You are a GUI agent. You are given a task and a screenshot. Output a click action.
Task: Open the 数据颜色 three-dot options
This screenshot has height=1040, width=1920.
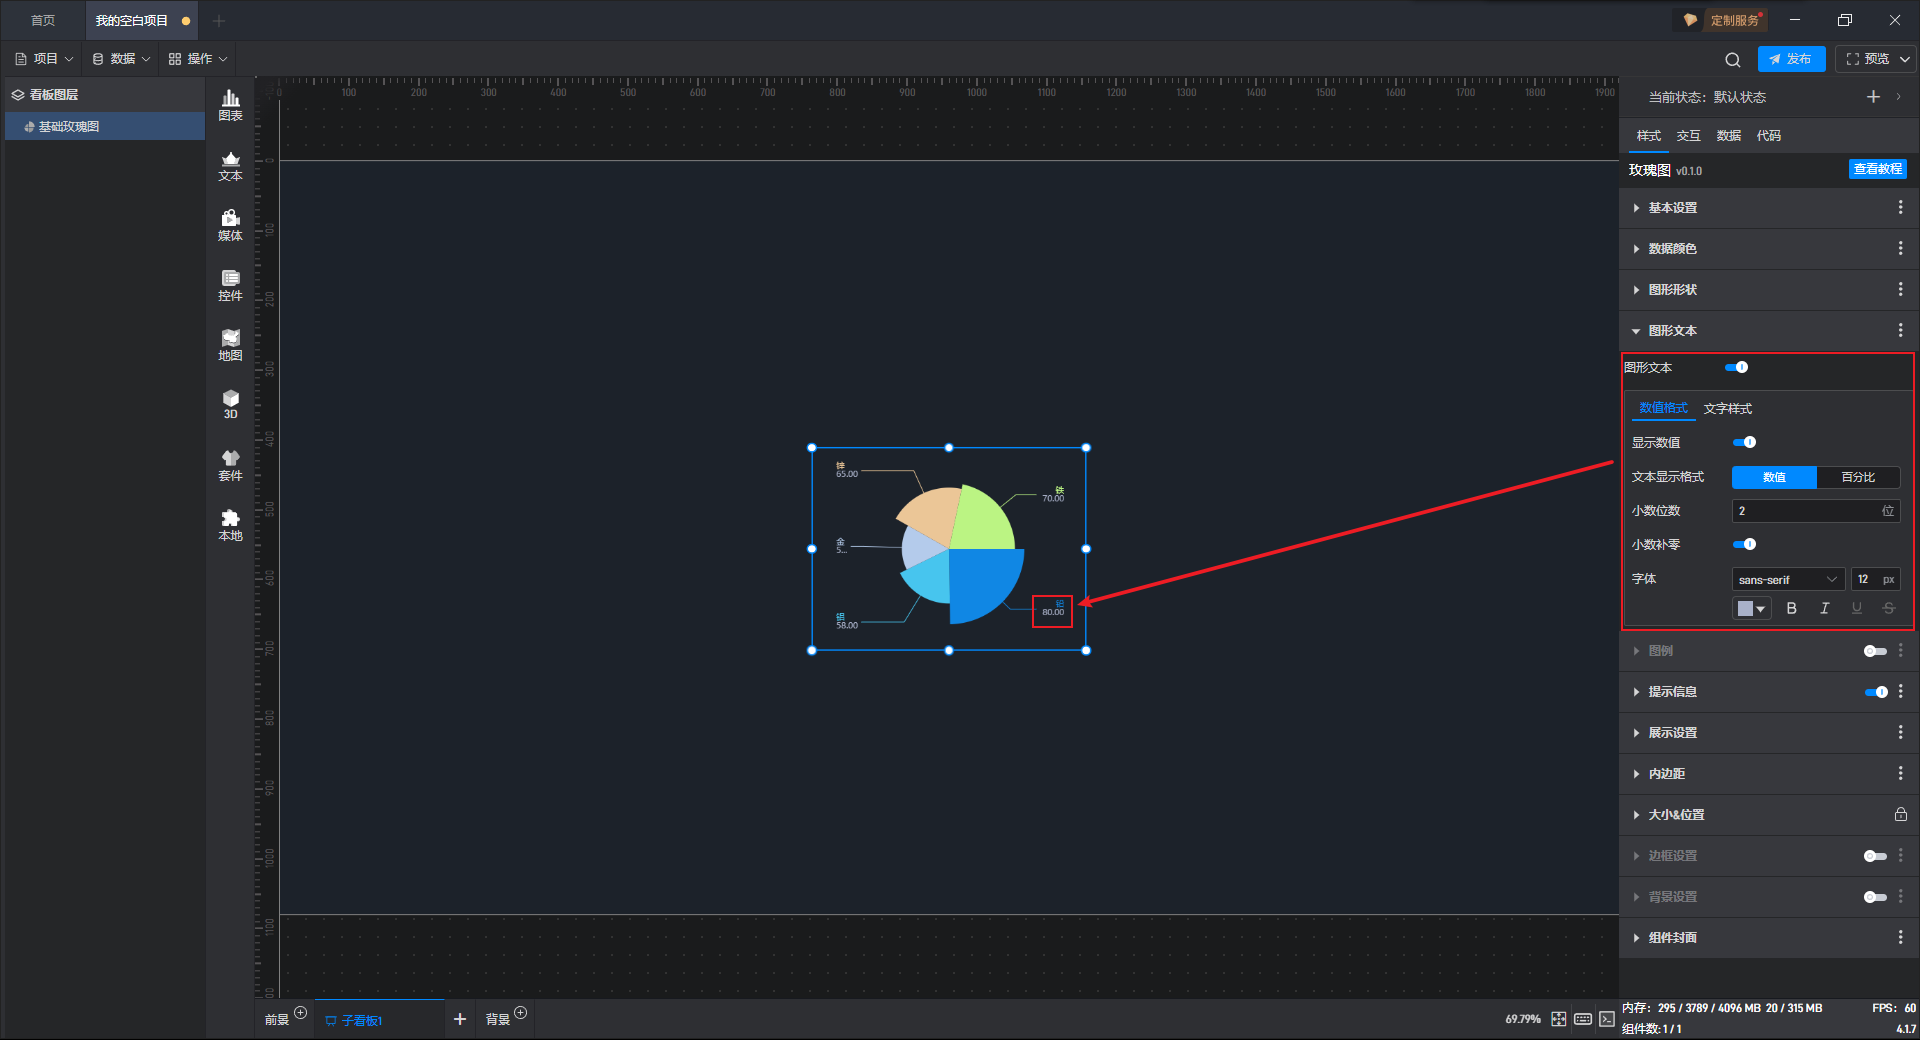tap(1900, 249)
